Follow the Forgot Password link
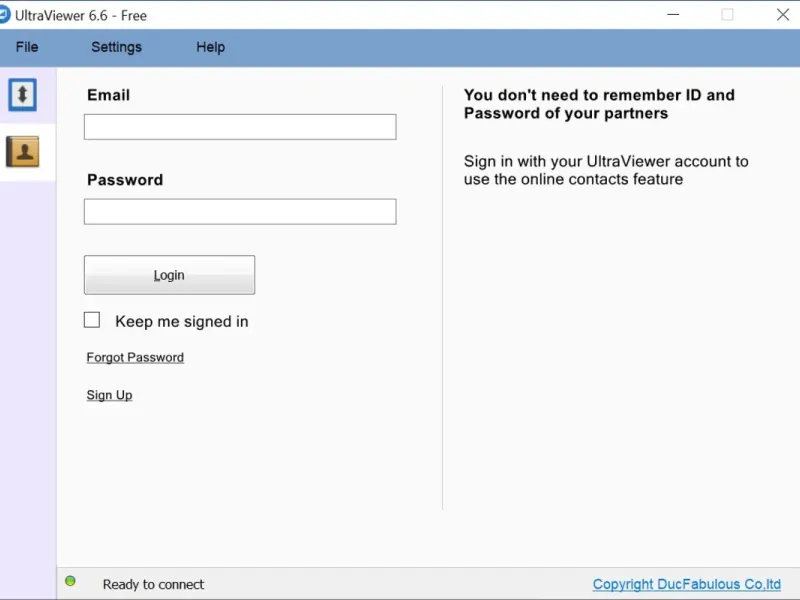Screen dimensions: 800x600 [x=135, y=358]
